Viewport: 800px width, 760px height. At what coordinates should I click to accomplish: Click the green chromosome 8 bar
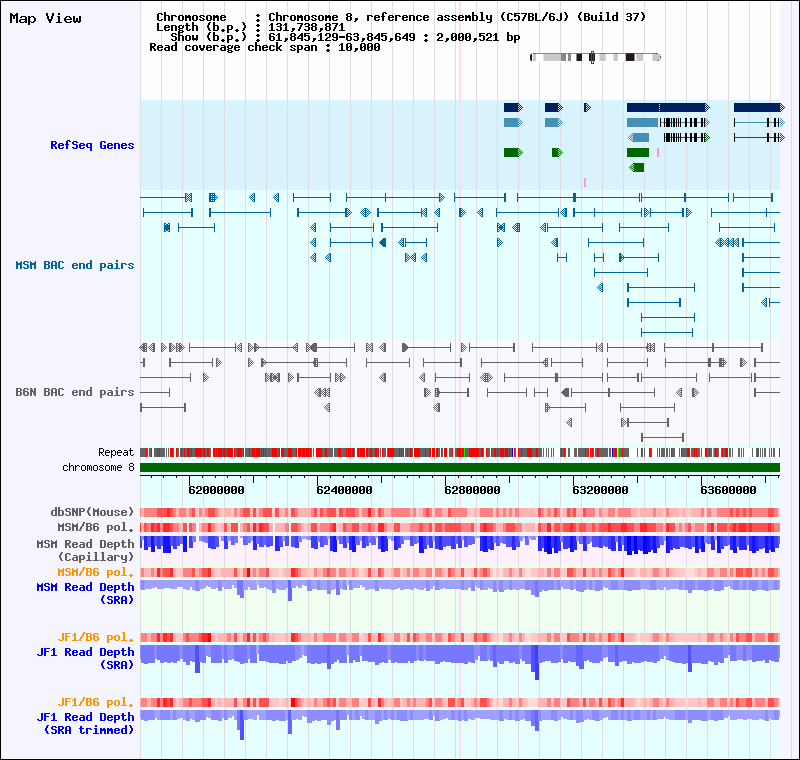point(460,468)
